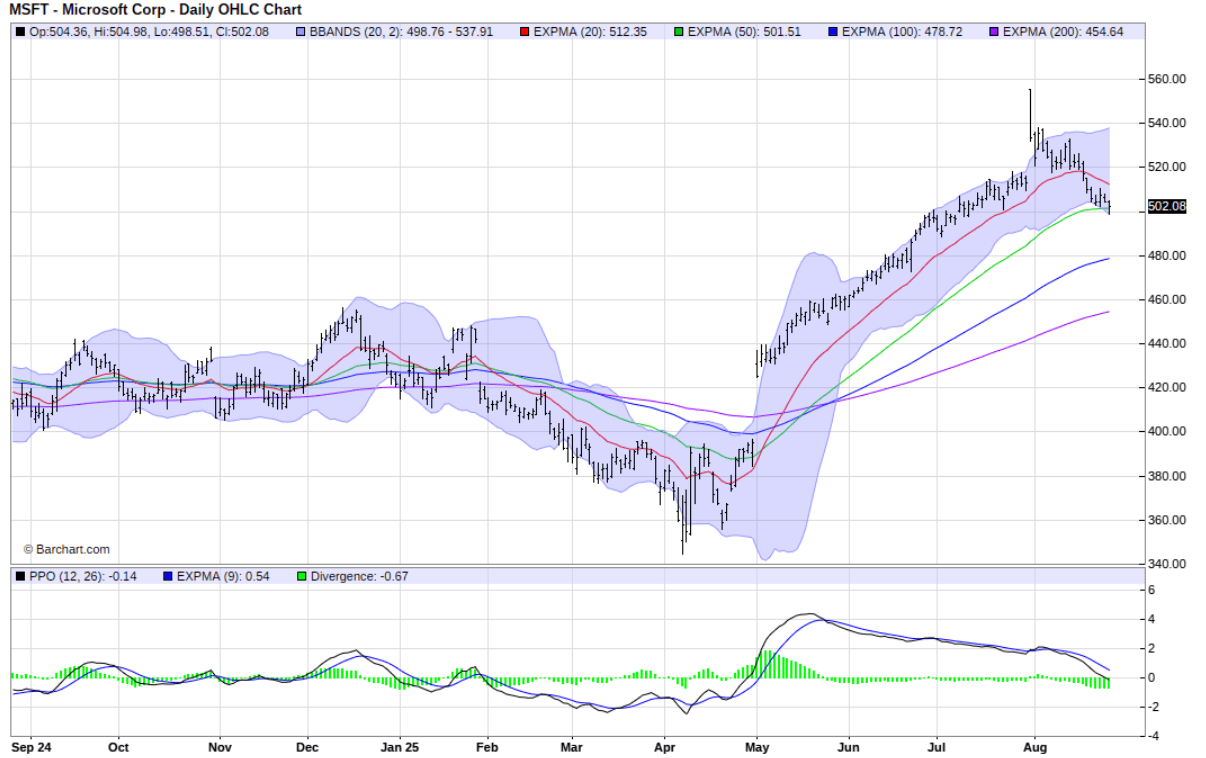Click the 480.00 price axis label
This screenshot has height=758, width=1206.
(1167, 256)
